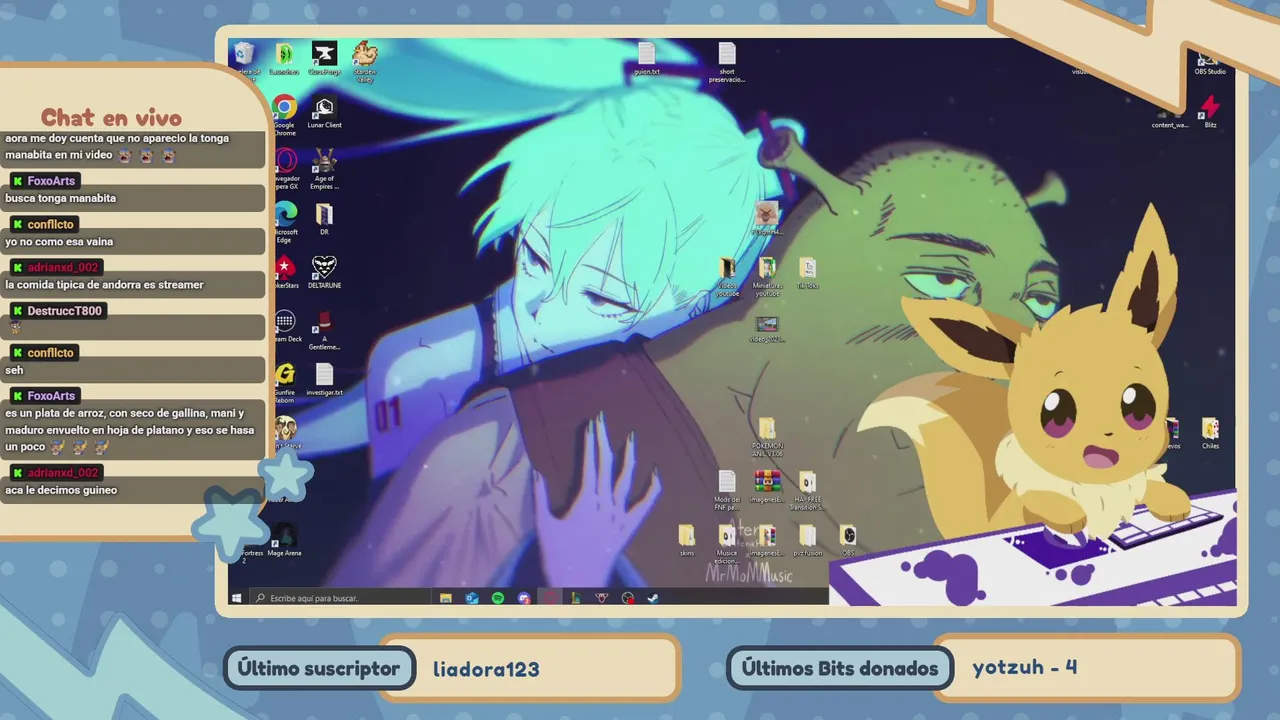The width and height of the screenshot is (1280, 720).
Task: Open Discord from the taskbar
Action: click(524, 598)
